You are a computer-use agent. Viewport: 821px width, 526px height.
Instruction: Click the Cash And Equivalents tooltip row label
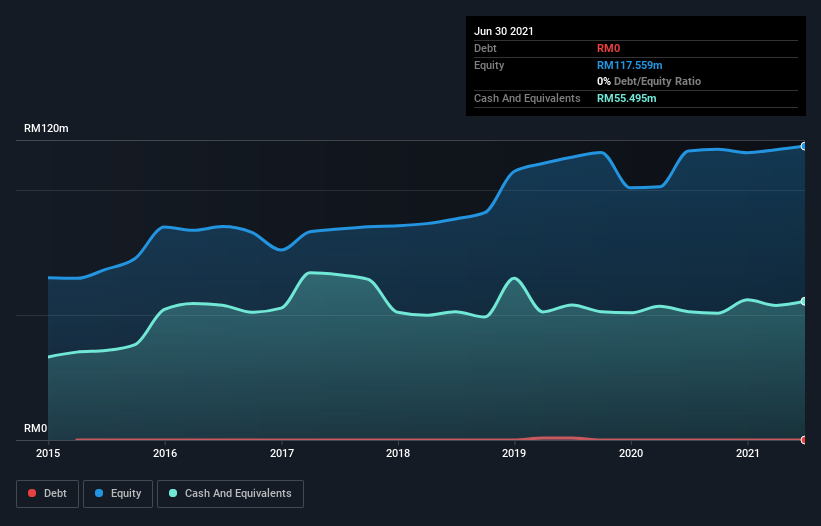click(527, 98)
